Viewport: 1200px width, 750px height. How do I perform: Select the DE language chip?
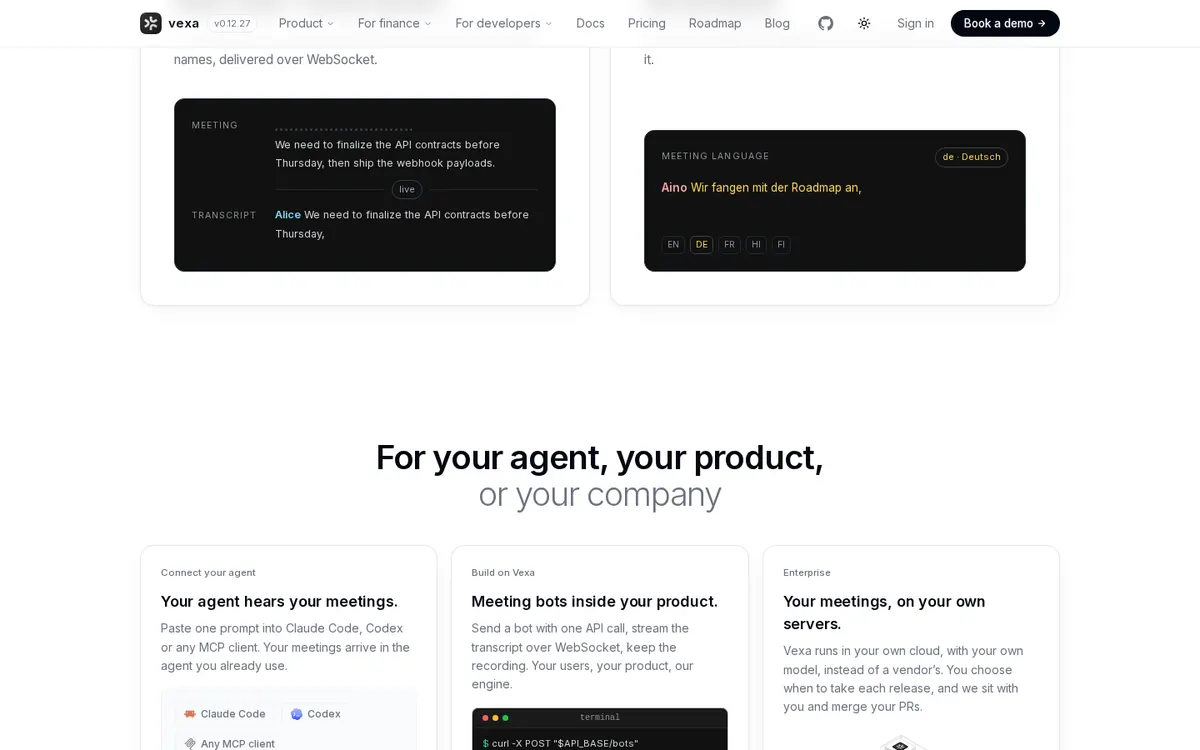click(702, 245)
